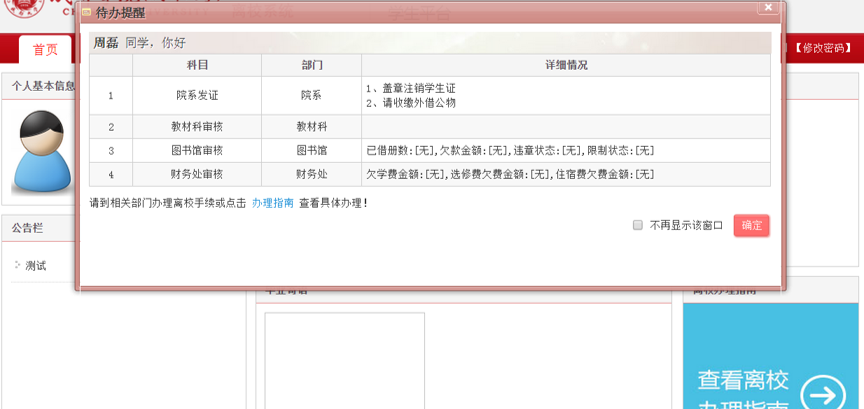
Task: Switch to the 首页 tab
Action: tap(45, 50)
